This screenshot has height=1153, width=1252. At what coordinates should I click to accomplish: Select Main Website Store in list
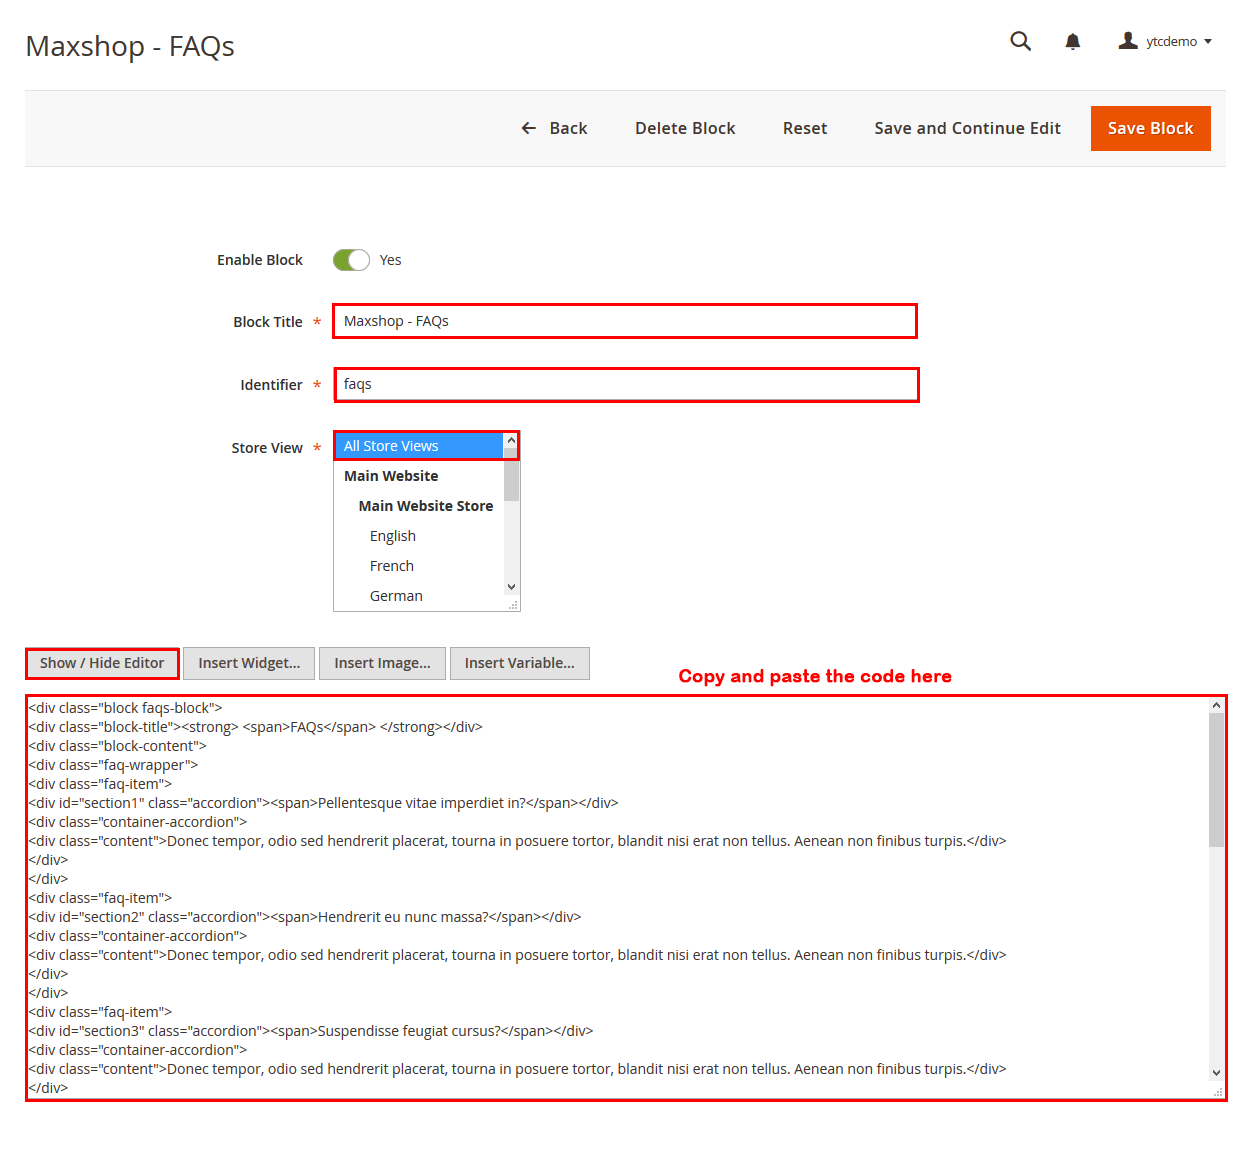[x=419, y=506]
